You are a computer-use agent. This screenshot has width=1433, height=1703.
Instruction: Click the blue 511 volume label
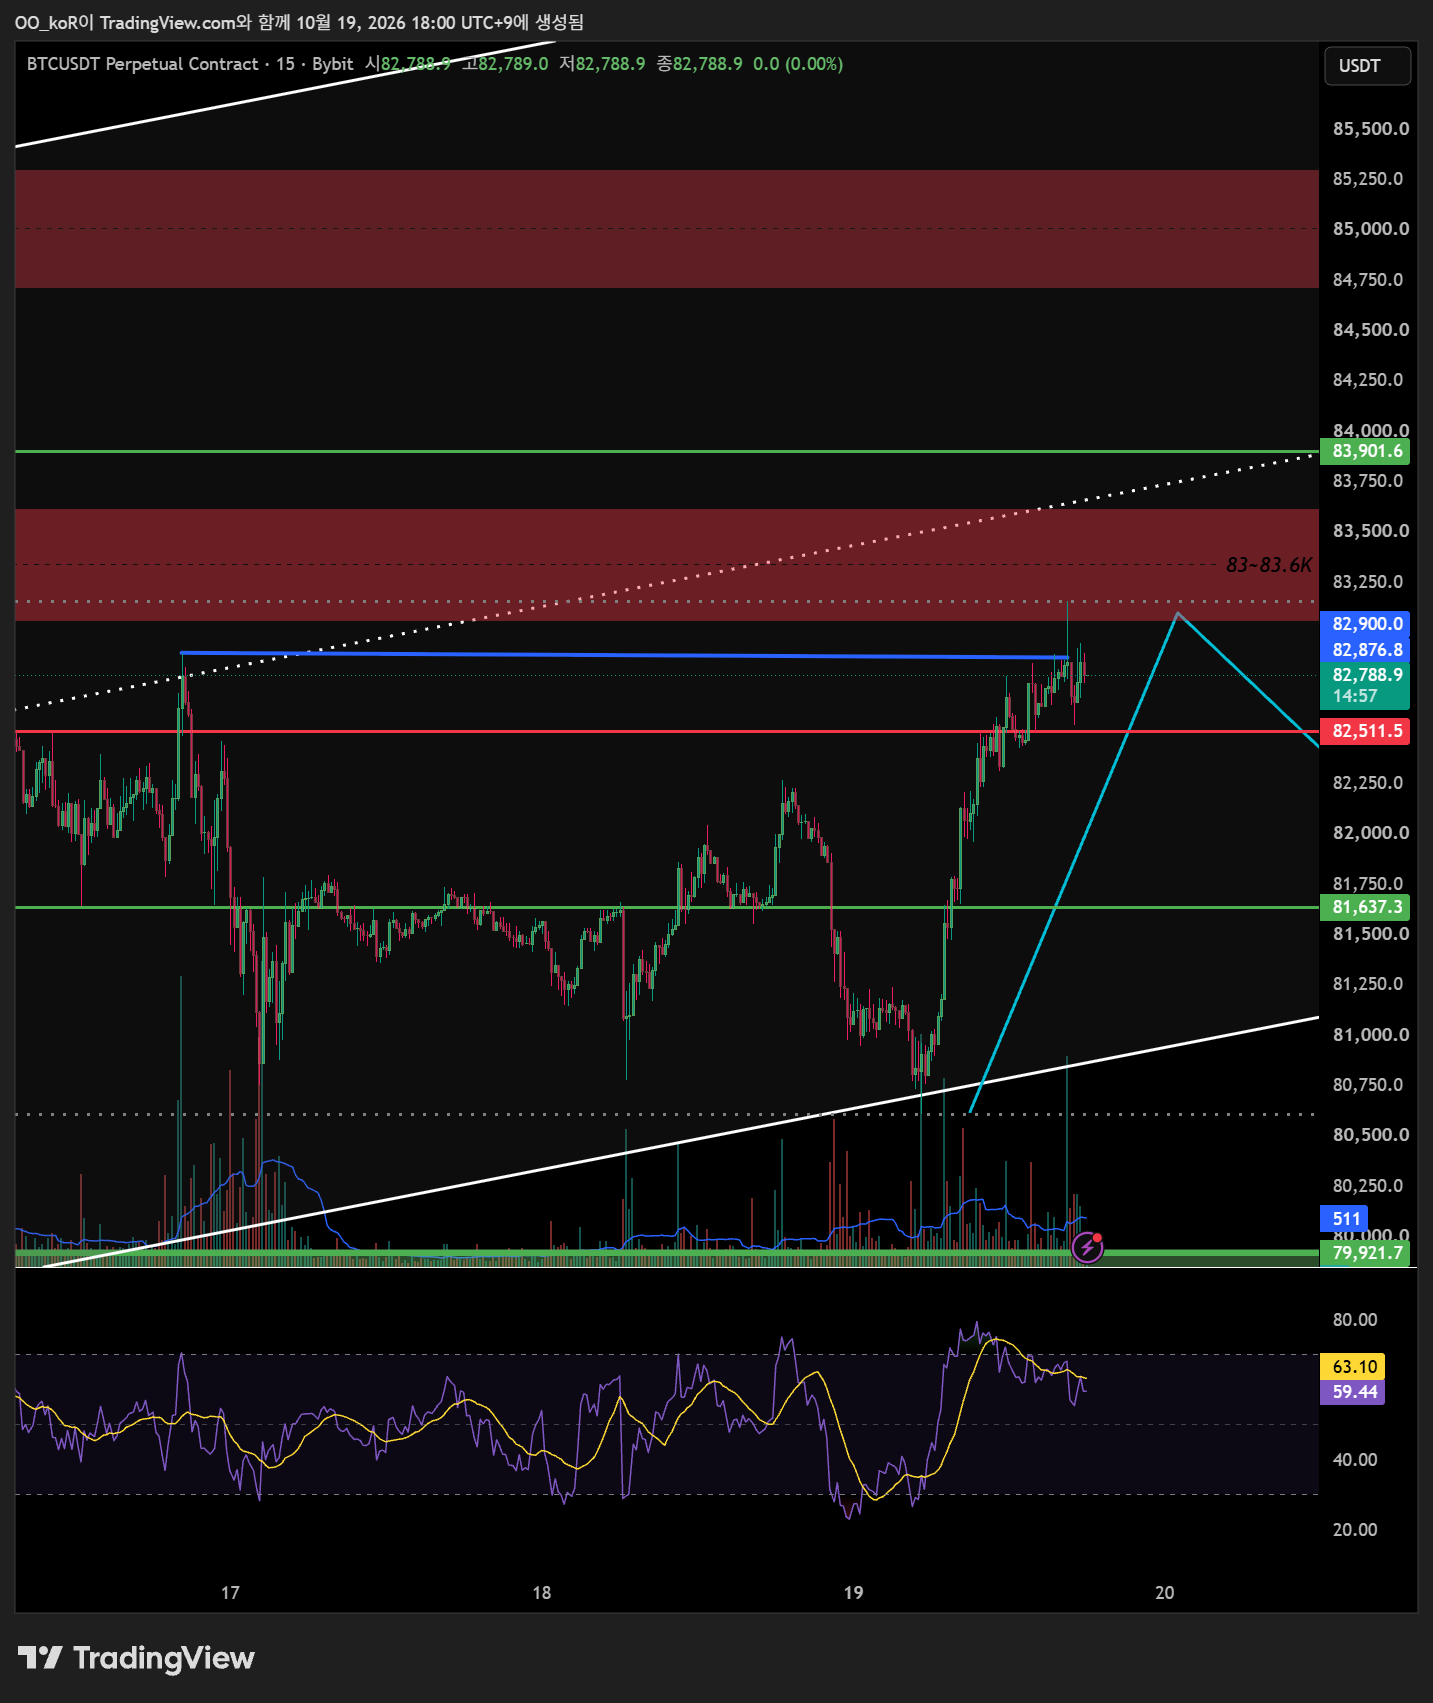(1346, 1219)
